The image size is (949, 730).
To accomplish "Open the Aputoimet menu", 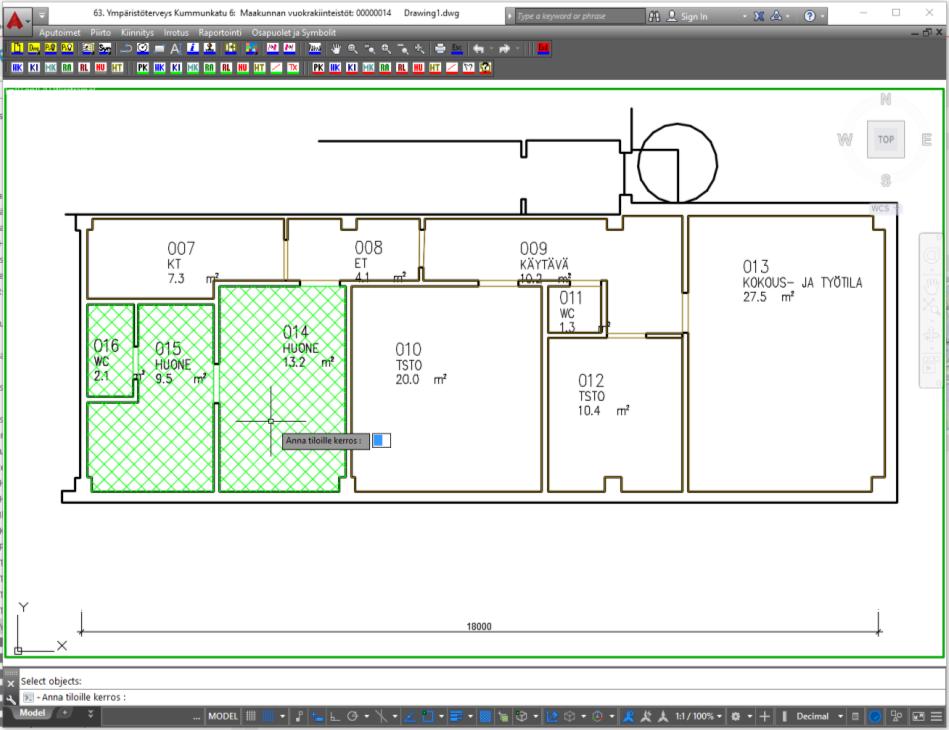I will click(x=59, y=33).
